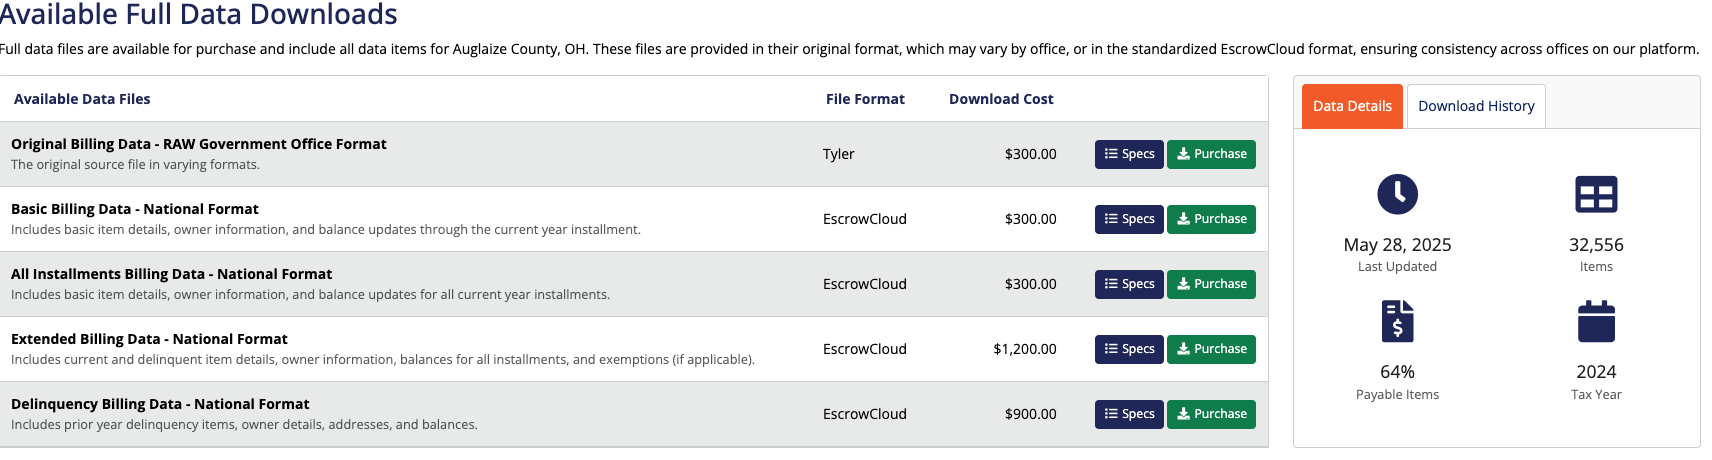
Task: Purchase Original Billing Data RAW file
Action: [x=1211, y=154]
